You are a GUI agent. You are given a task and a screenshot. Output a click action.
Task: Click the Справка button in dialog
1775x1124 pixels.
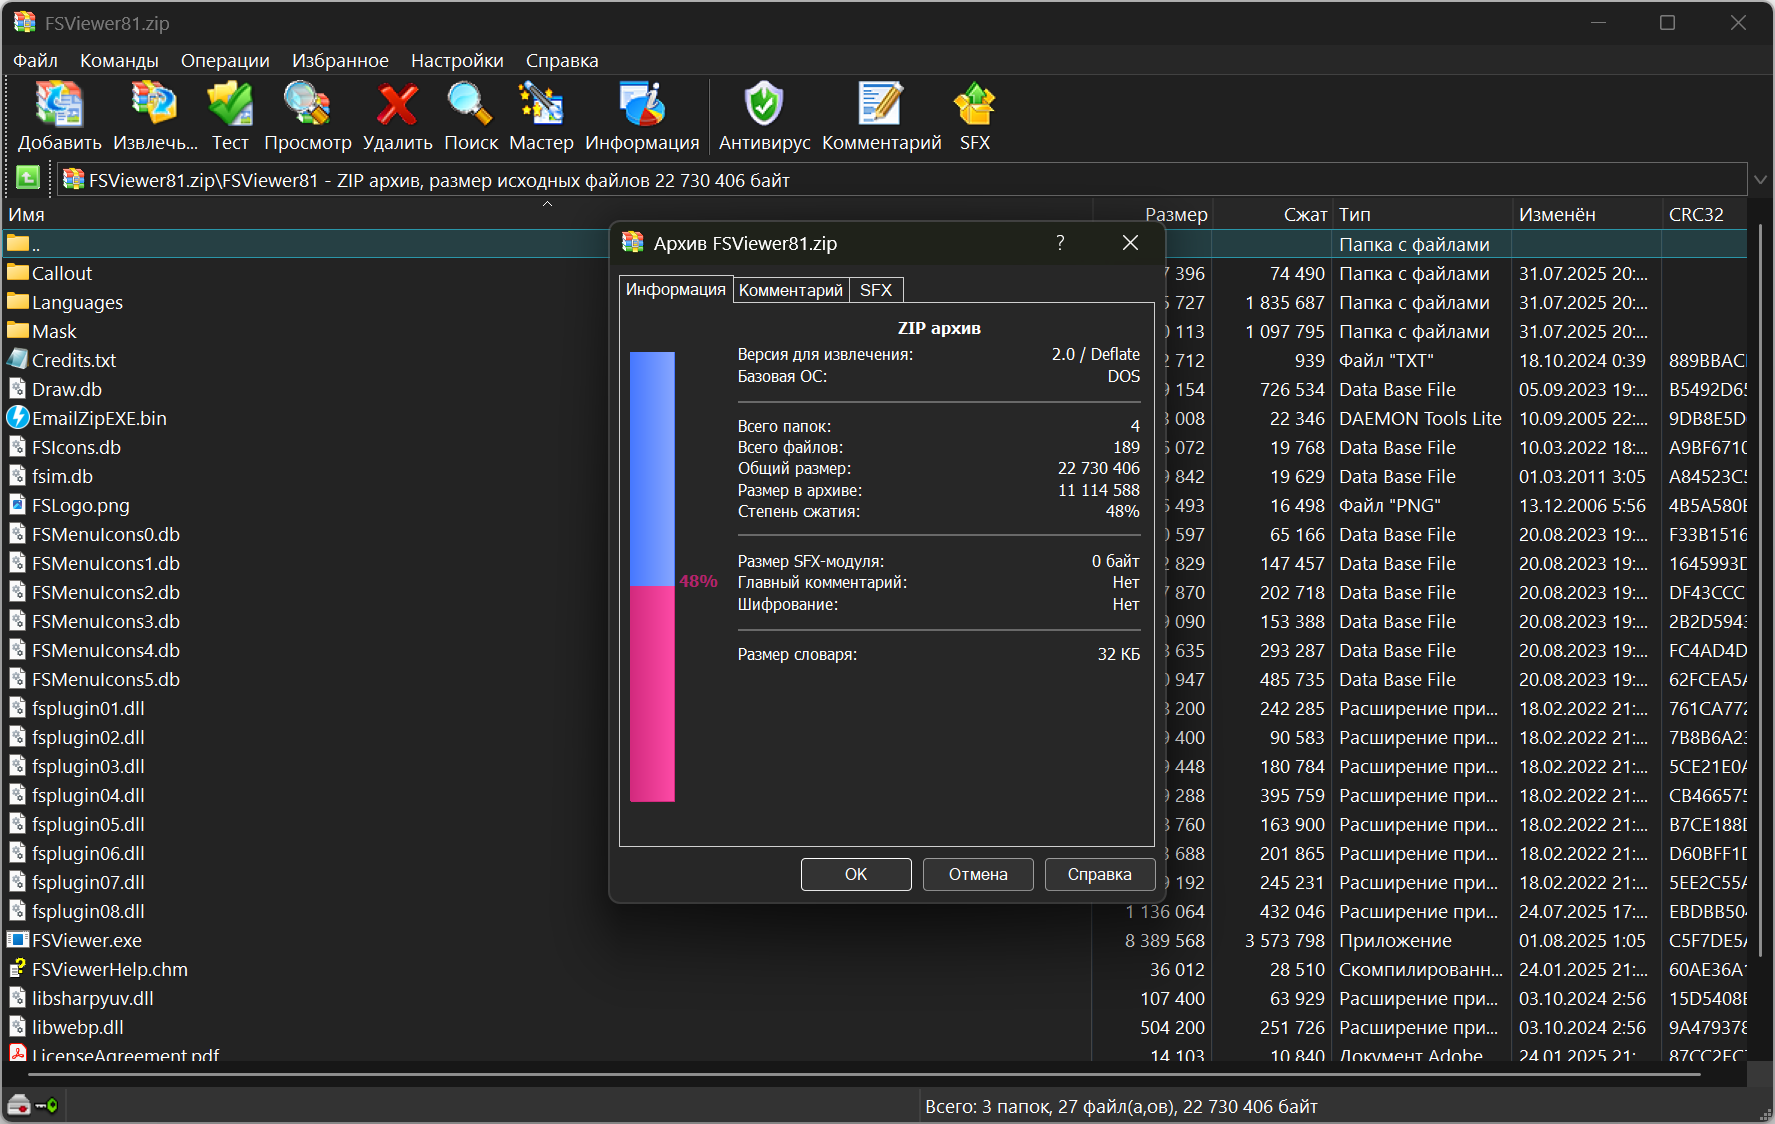coord(1100,874)
